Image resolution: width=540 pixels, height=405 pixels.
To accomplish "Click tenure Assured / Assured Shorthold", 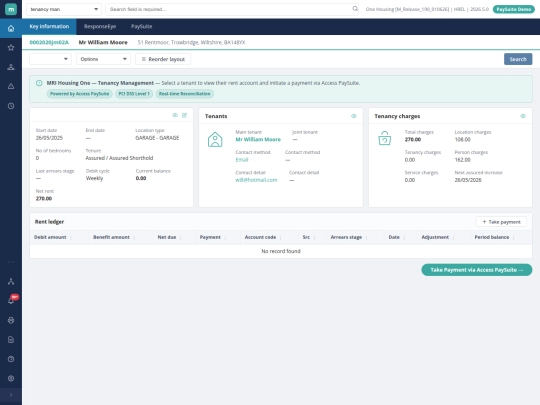I will [x=119, y=158].
